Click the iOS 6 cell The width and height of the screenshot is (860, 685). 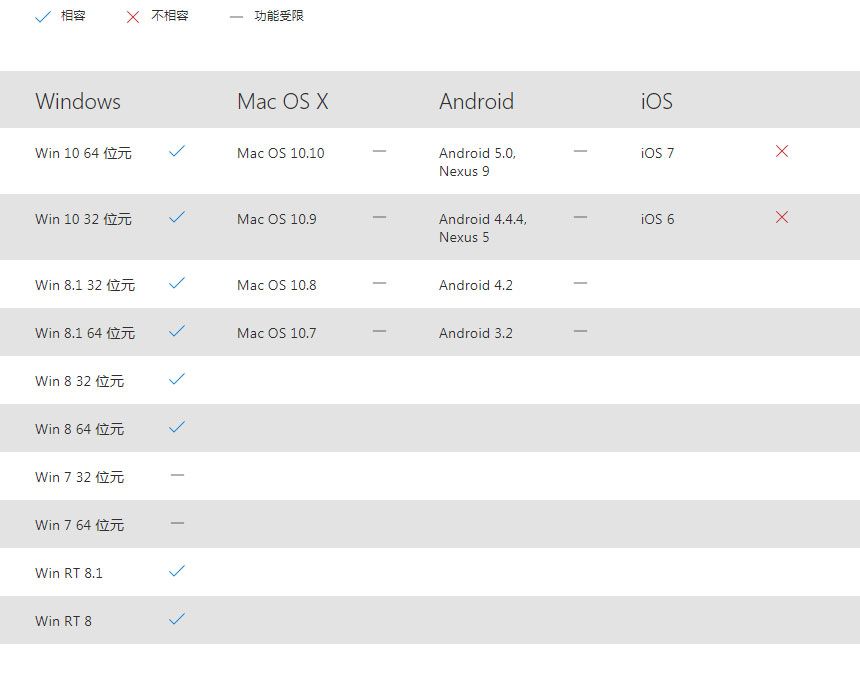coord(657,219)
